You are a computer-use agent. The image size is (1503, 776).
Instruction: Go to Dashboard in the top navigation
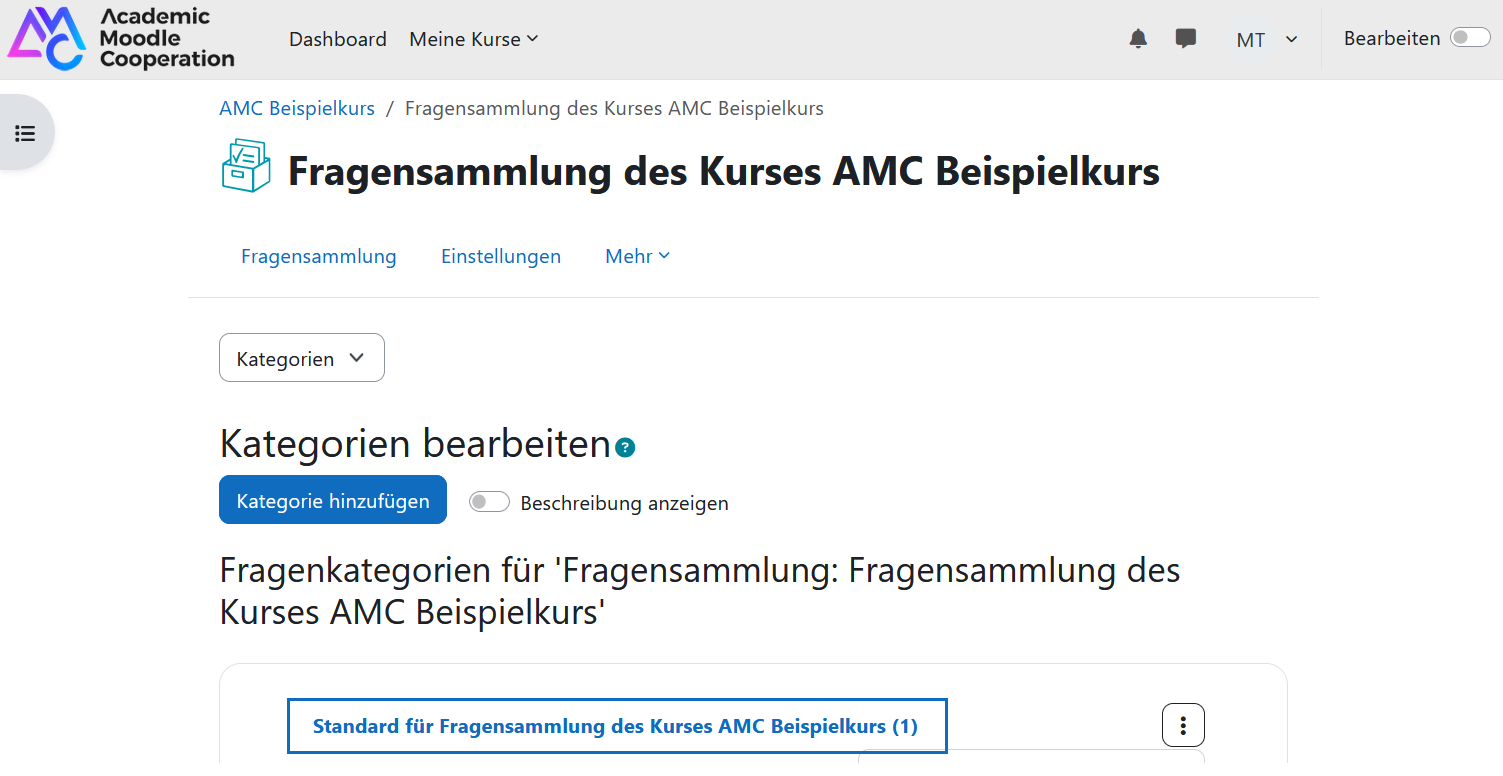tap(338, 39)
